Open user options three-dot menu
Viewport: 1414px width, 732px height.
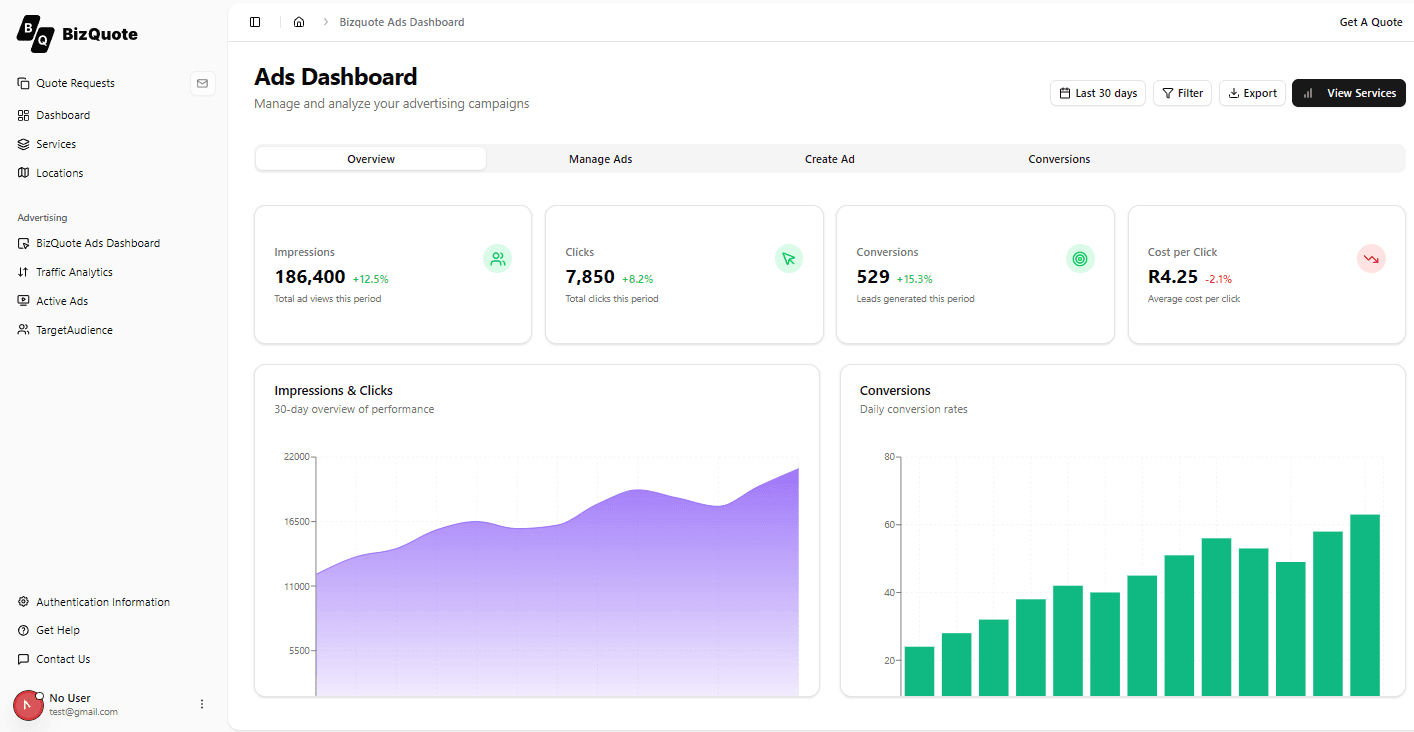coord(202,705)
